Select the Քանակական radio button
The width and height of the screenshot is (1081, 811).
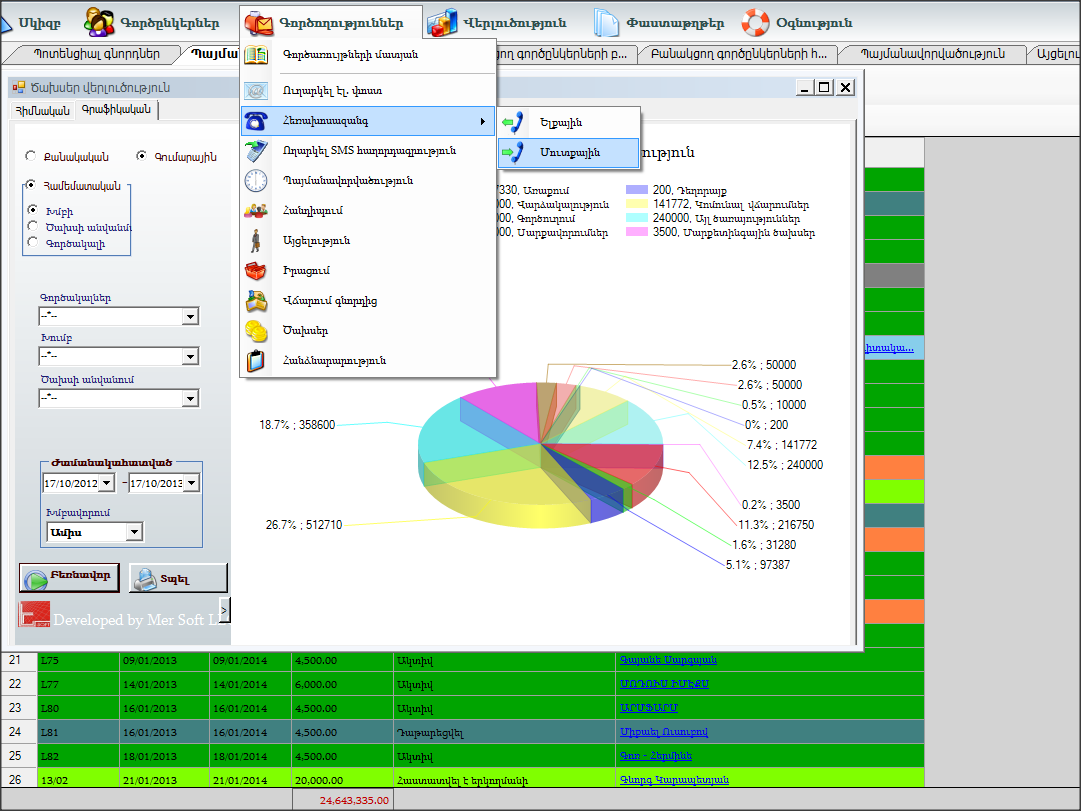coord(30,156)
